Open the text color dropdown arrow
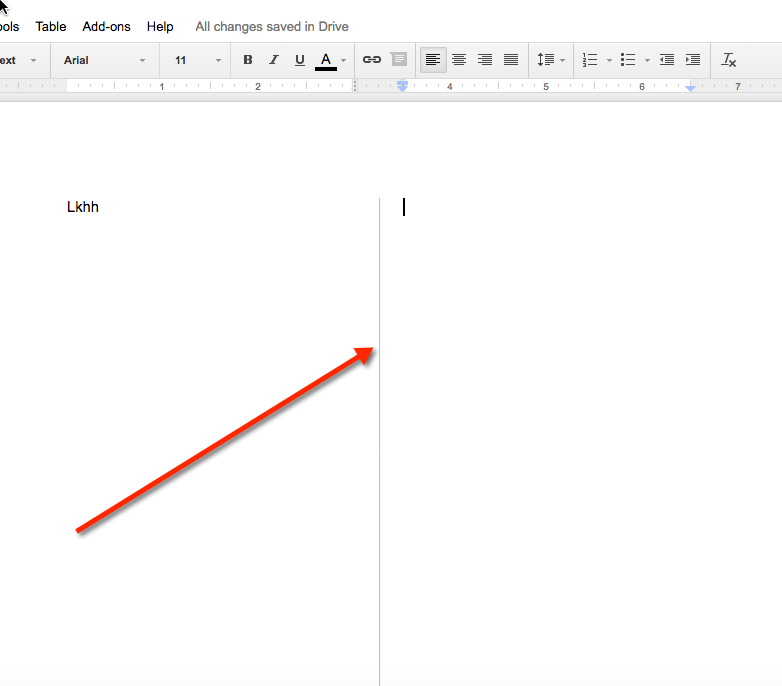 pyautogui.click(x=344, y=60)
